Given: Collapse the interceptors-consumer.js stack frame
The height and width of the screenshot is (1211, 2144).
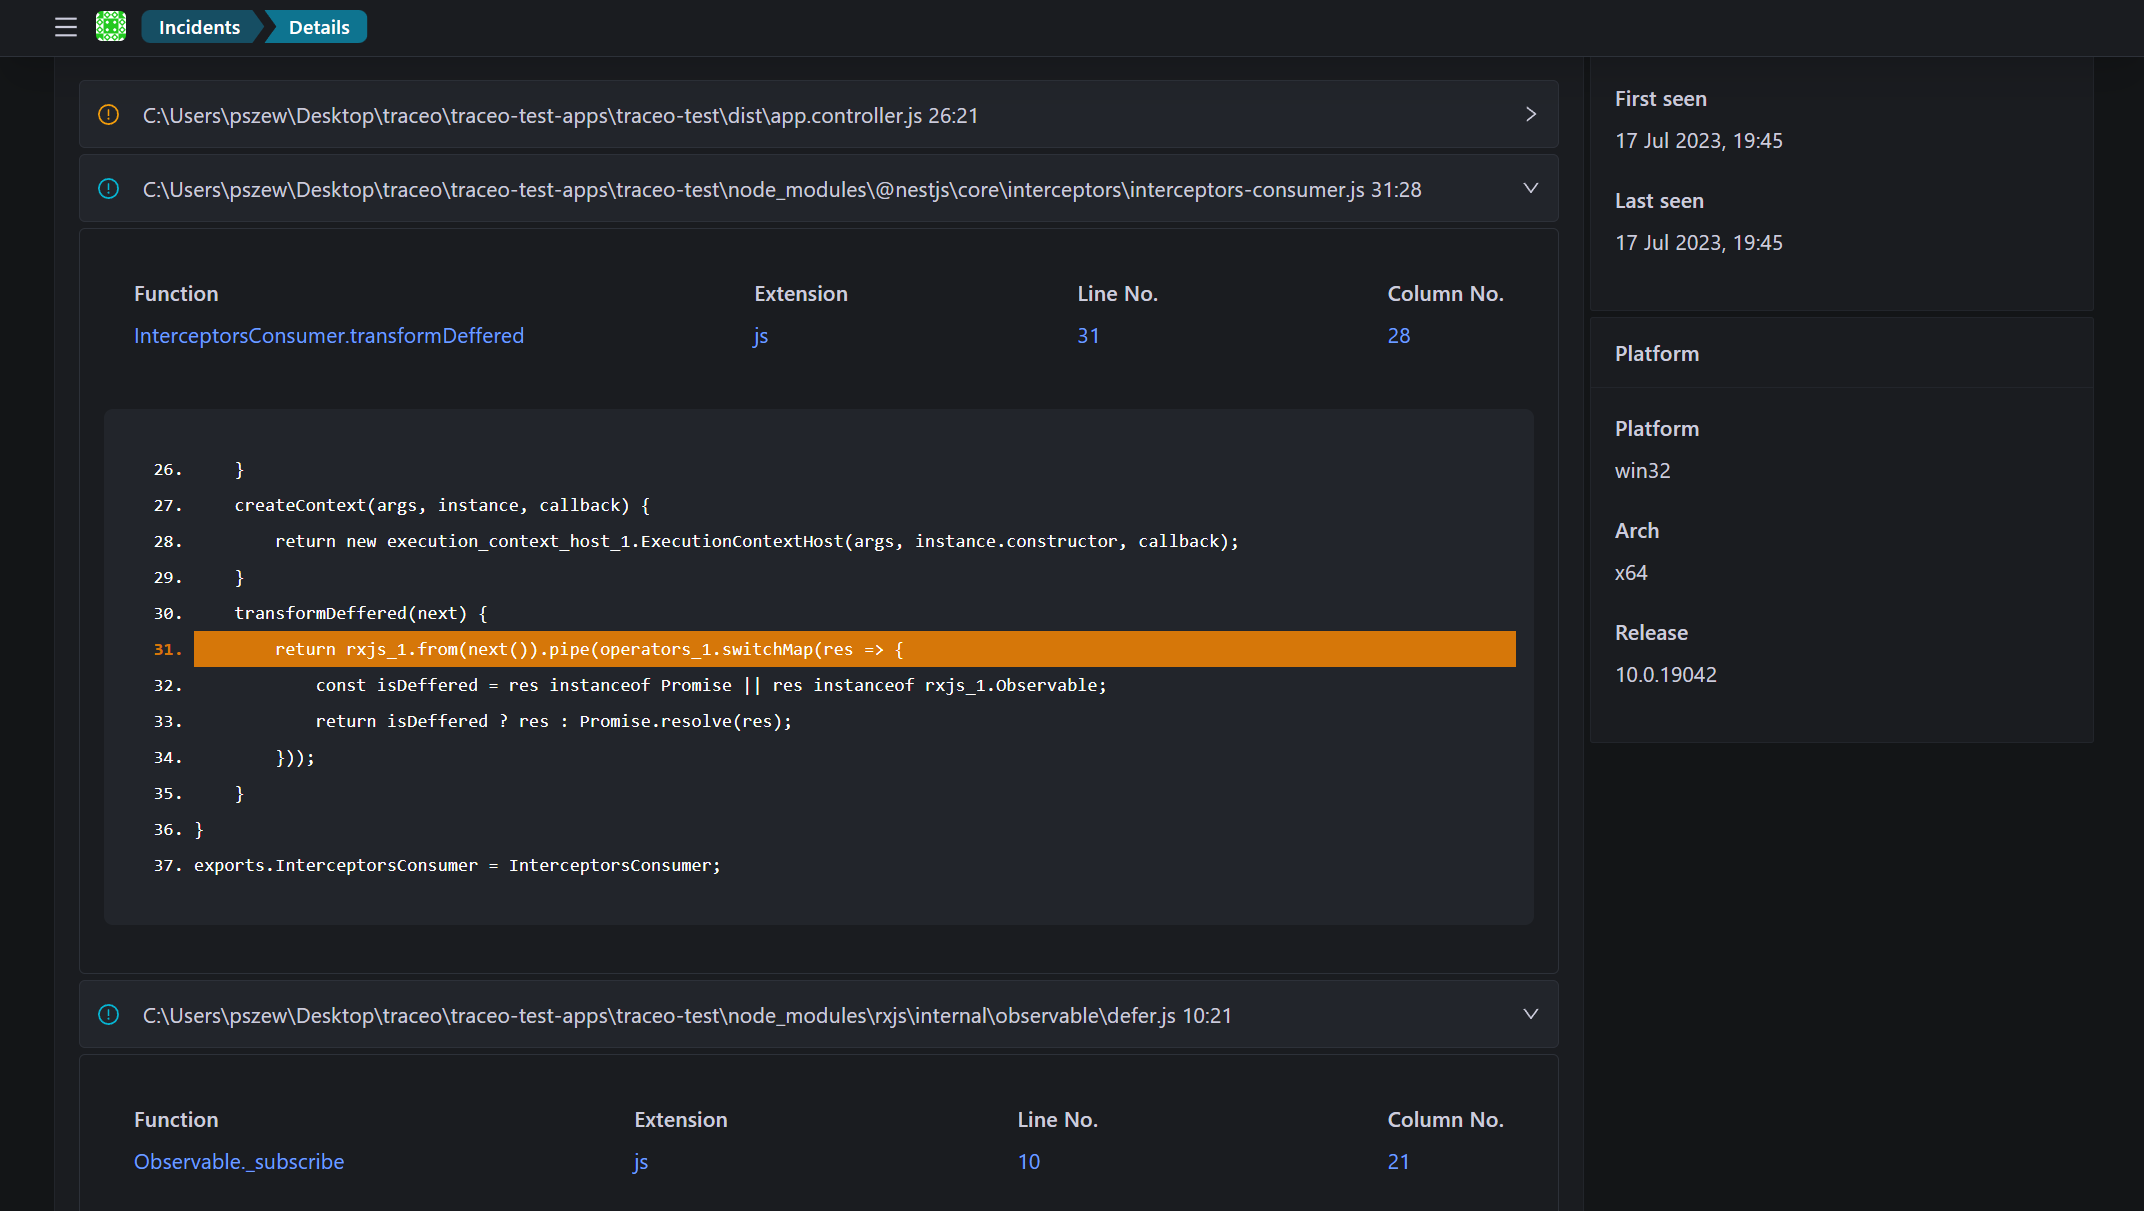Looking at the screenshot, I should (1530, 189).
